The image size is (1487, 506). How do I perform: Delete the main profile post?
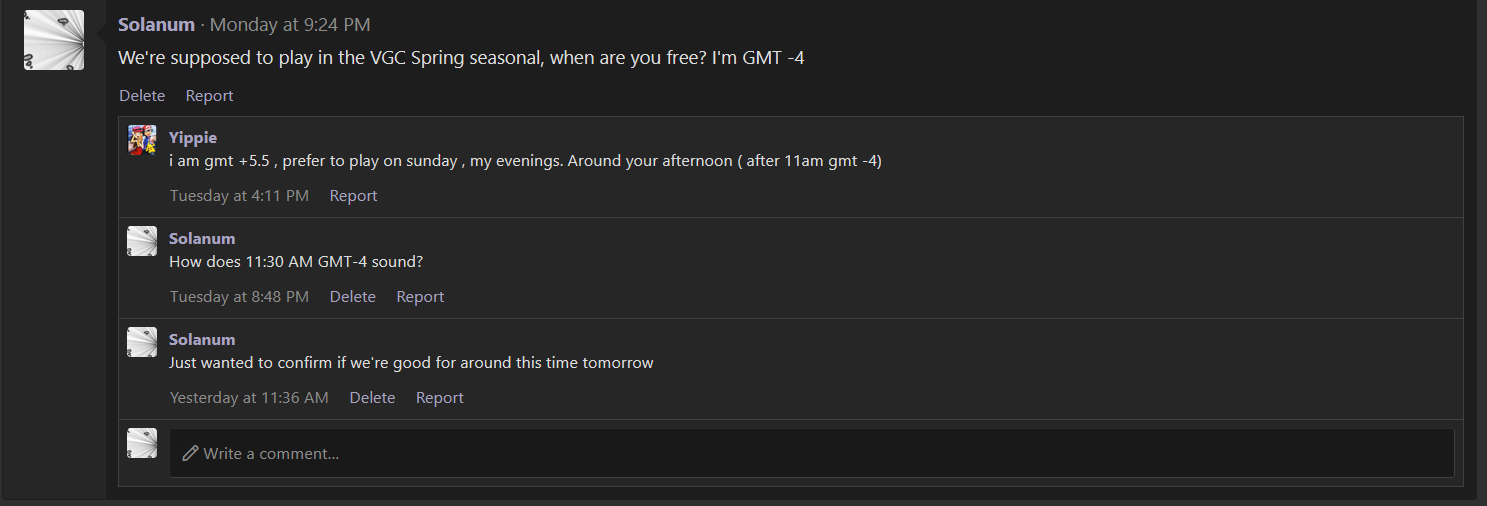[x=142, y=96]
